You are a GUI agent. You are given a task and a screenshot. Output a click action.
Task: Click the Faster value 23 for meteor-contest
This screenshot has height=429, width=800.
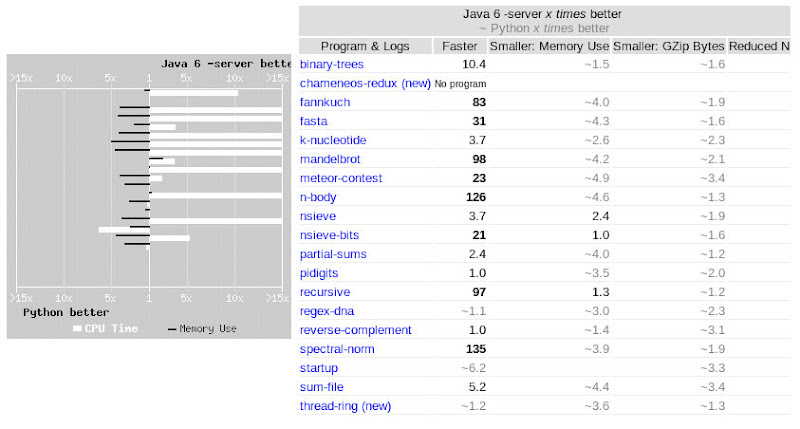click(x=479, y=178)
